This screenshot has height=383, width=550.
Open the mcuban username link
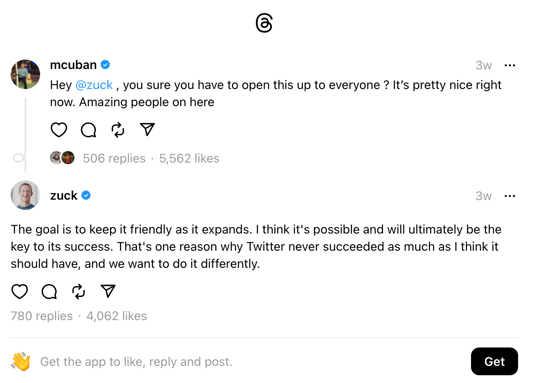point(73,65)
